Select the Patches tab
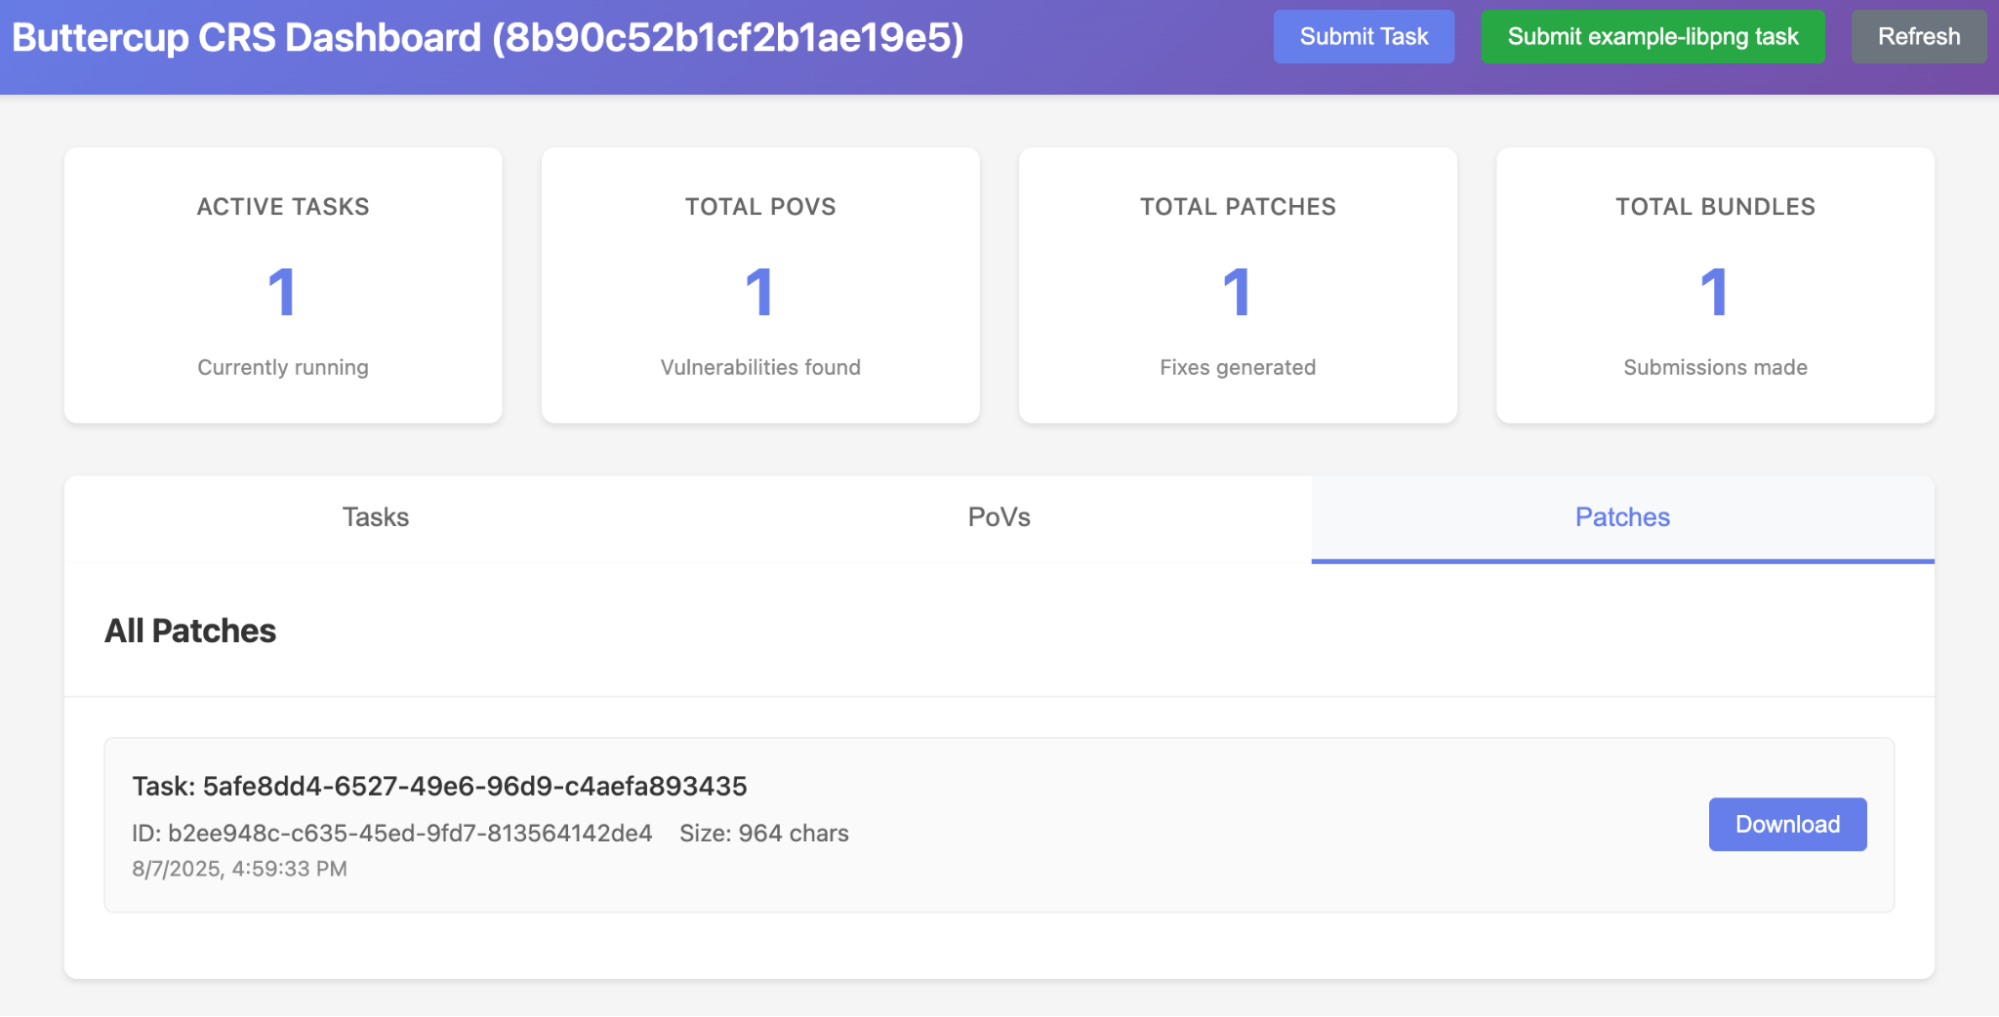Screen dimensions: 1999x1017 (1621, 517)
